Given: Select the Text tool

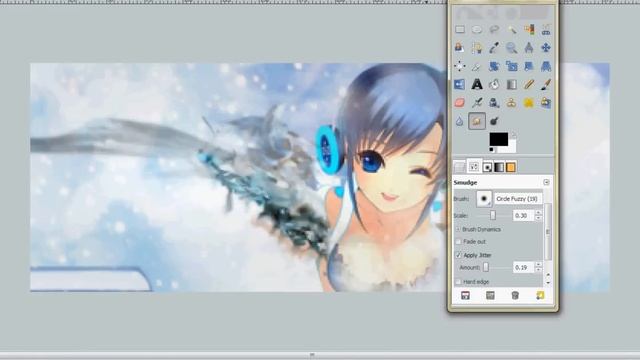Looking at the screenshot, I should [477, 84].
